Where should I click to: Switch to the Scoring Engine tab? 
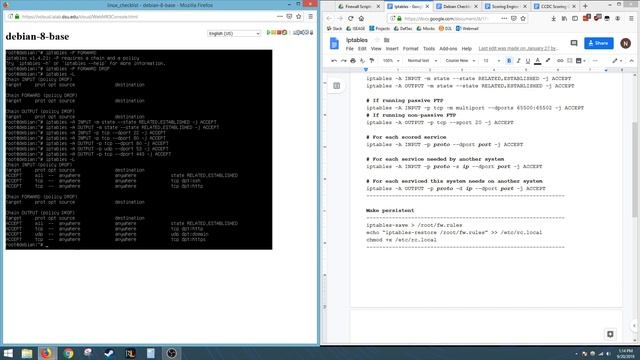pyautogui.click(x=505, y=7)
